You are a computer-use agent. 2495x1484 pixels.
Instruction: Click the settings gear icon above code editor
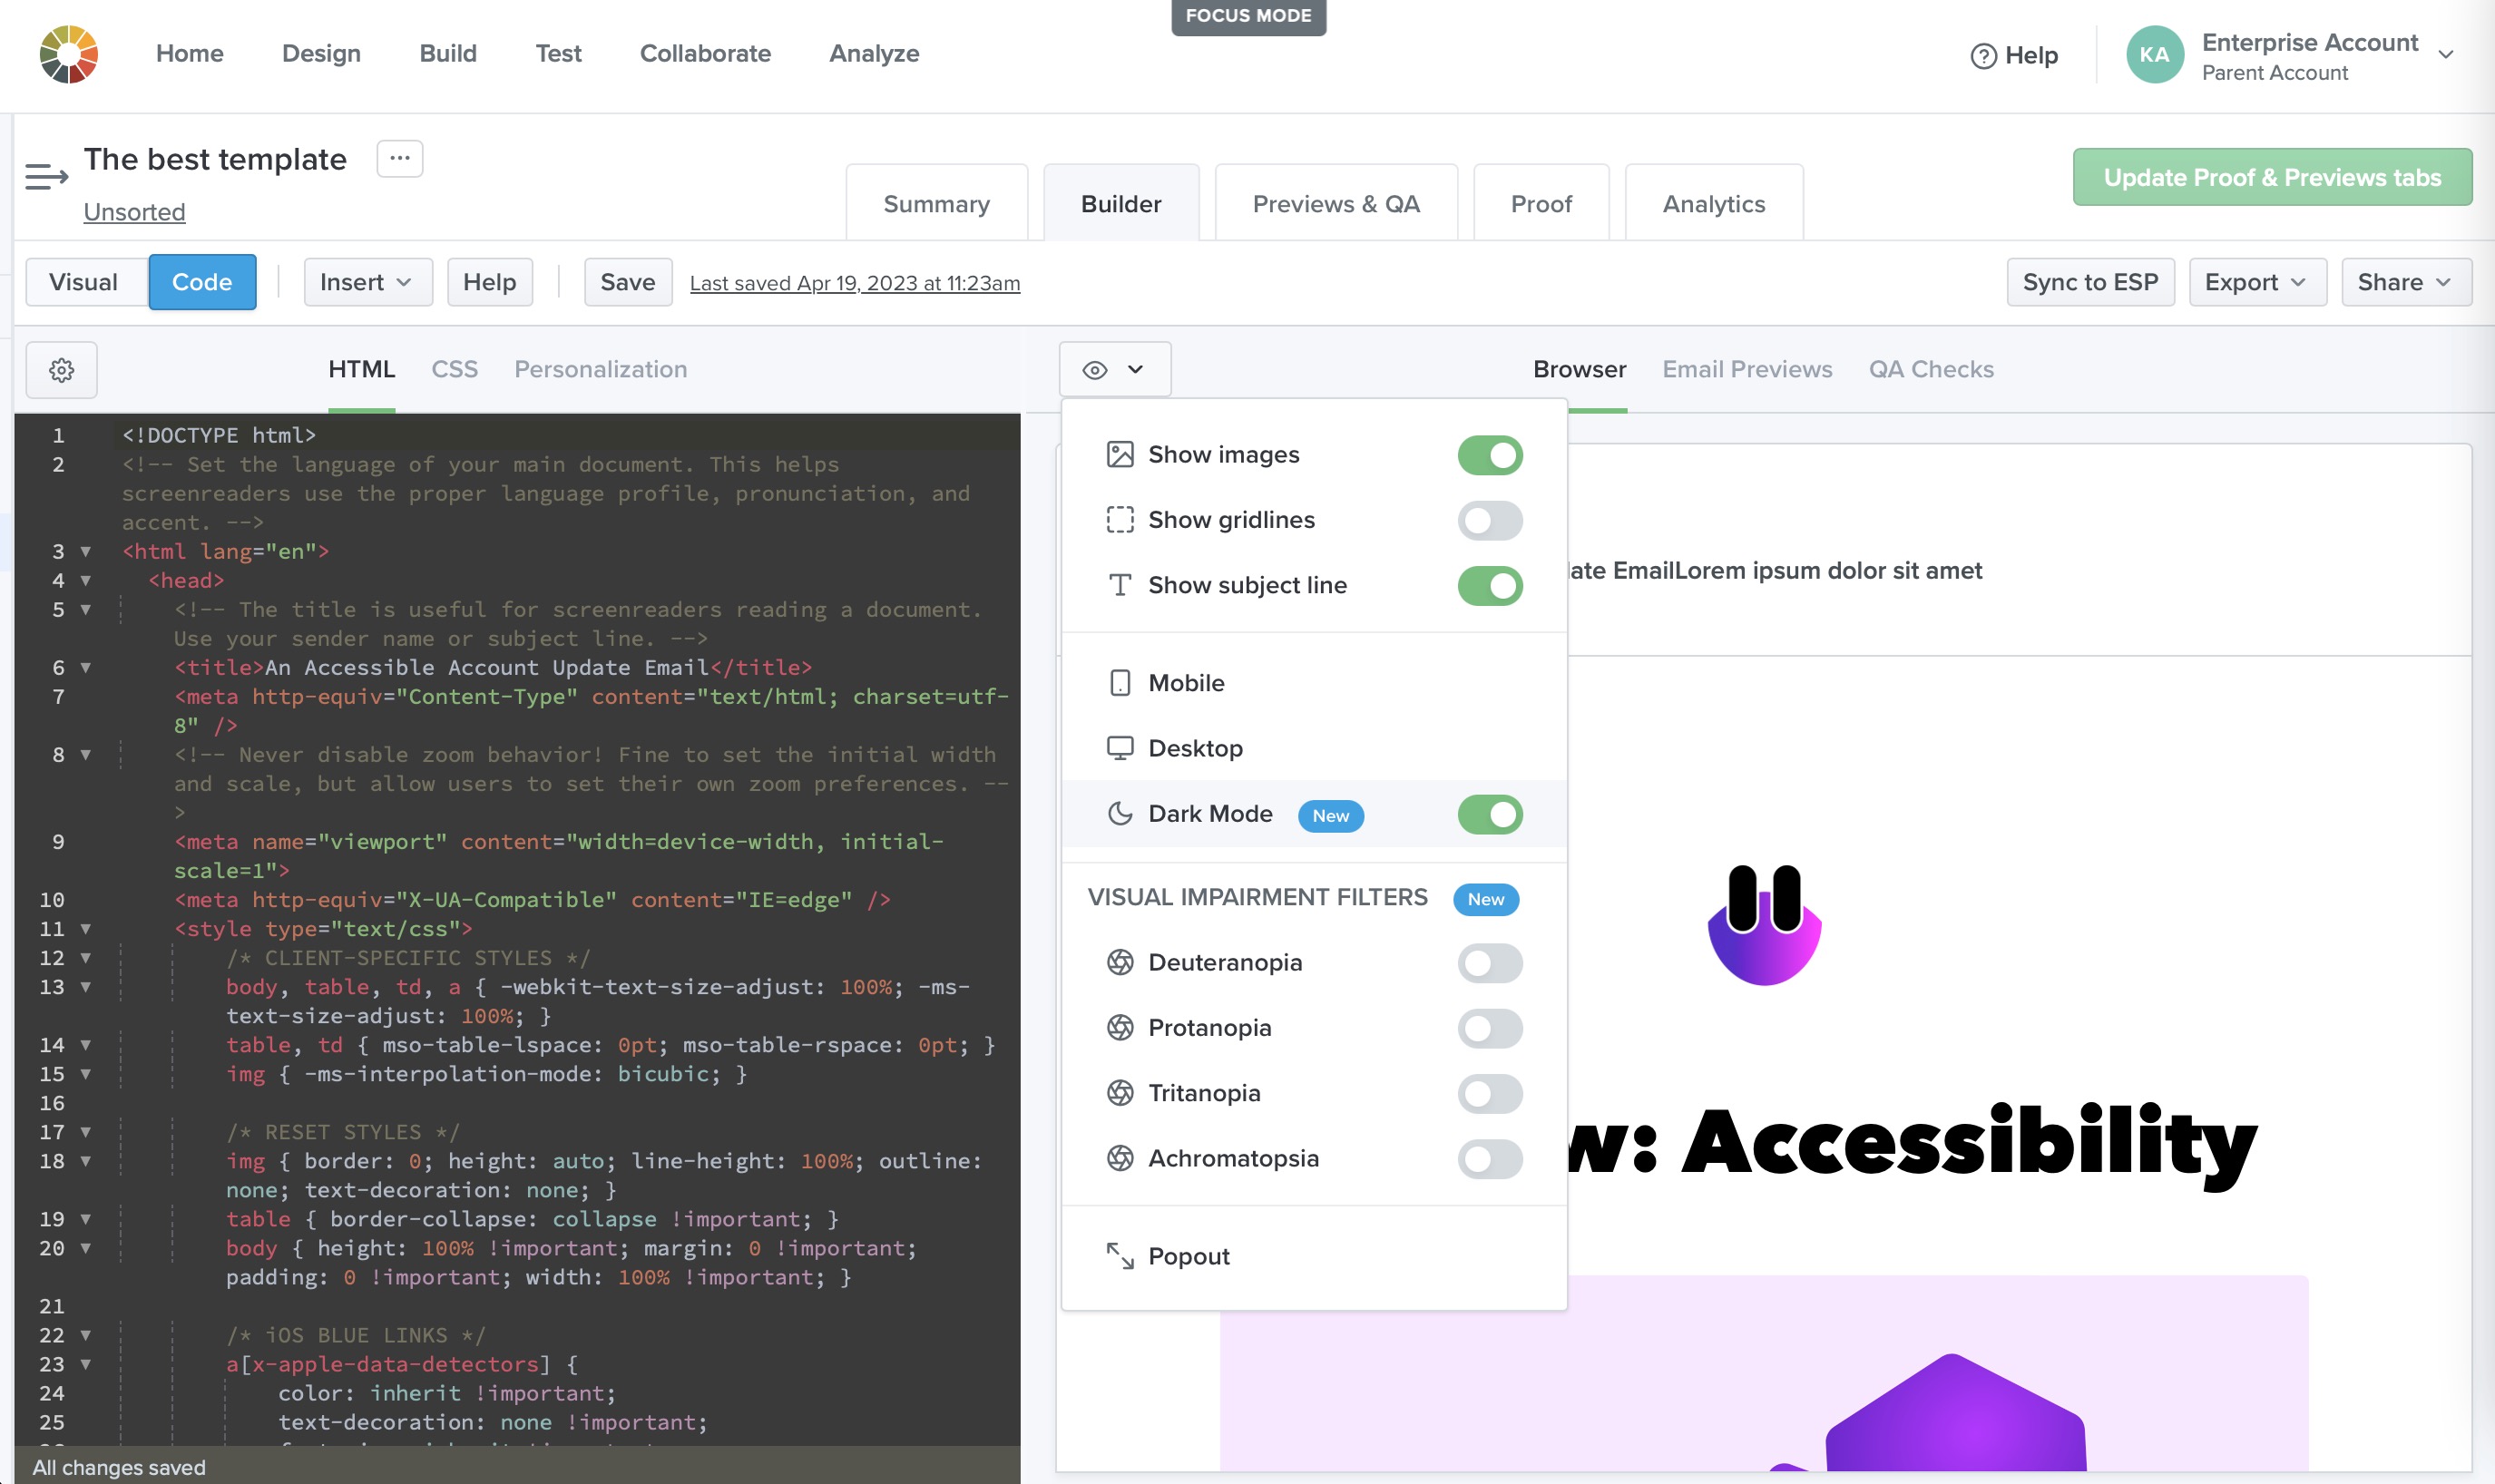point(61,370)
